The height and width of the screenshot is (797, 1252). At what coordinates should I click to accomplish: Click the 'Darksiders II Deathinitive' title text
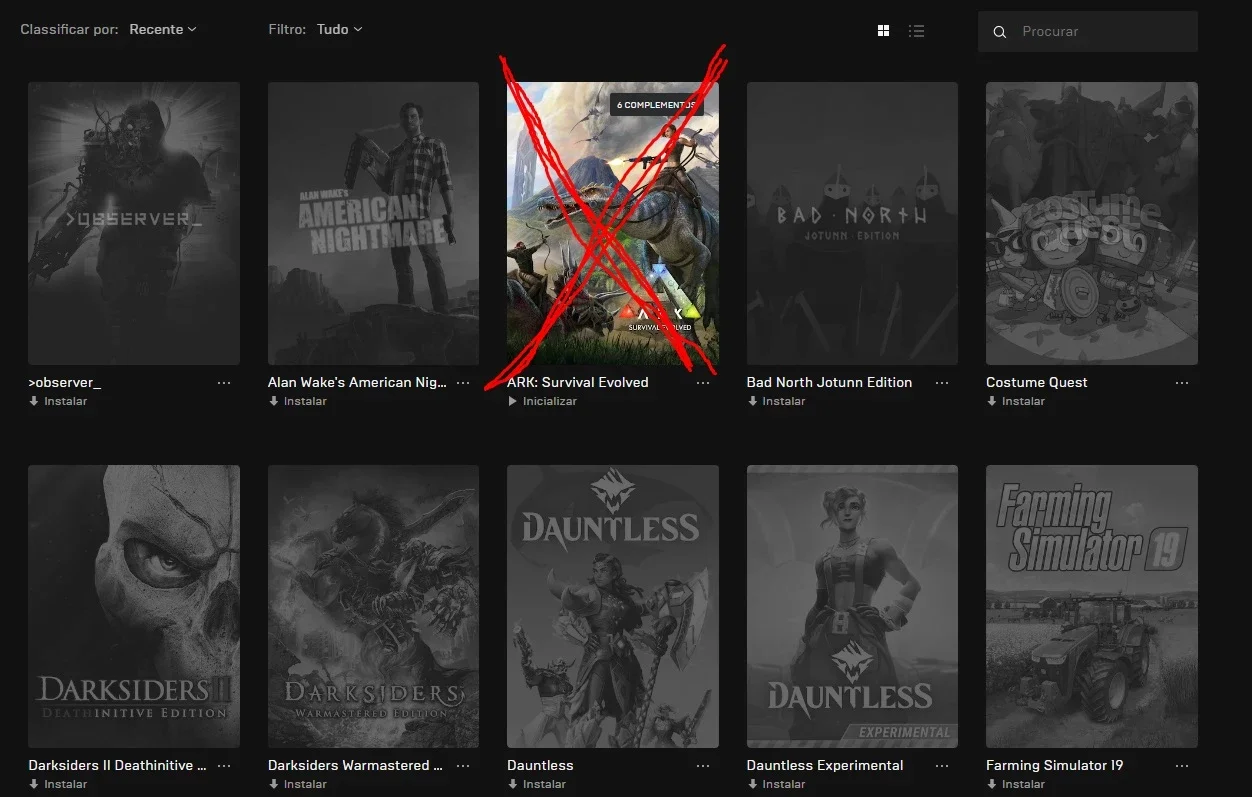tap(117, 765)
